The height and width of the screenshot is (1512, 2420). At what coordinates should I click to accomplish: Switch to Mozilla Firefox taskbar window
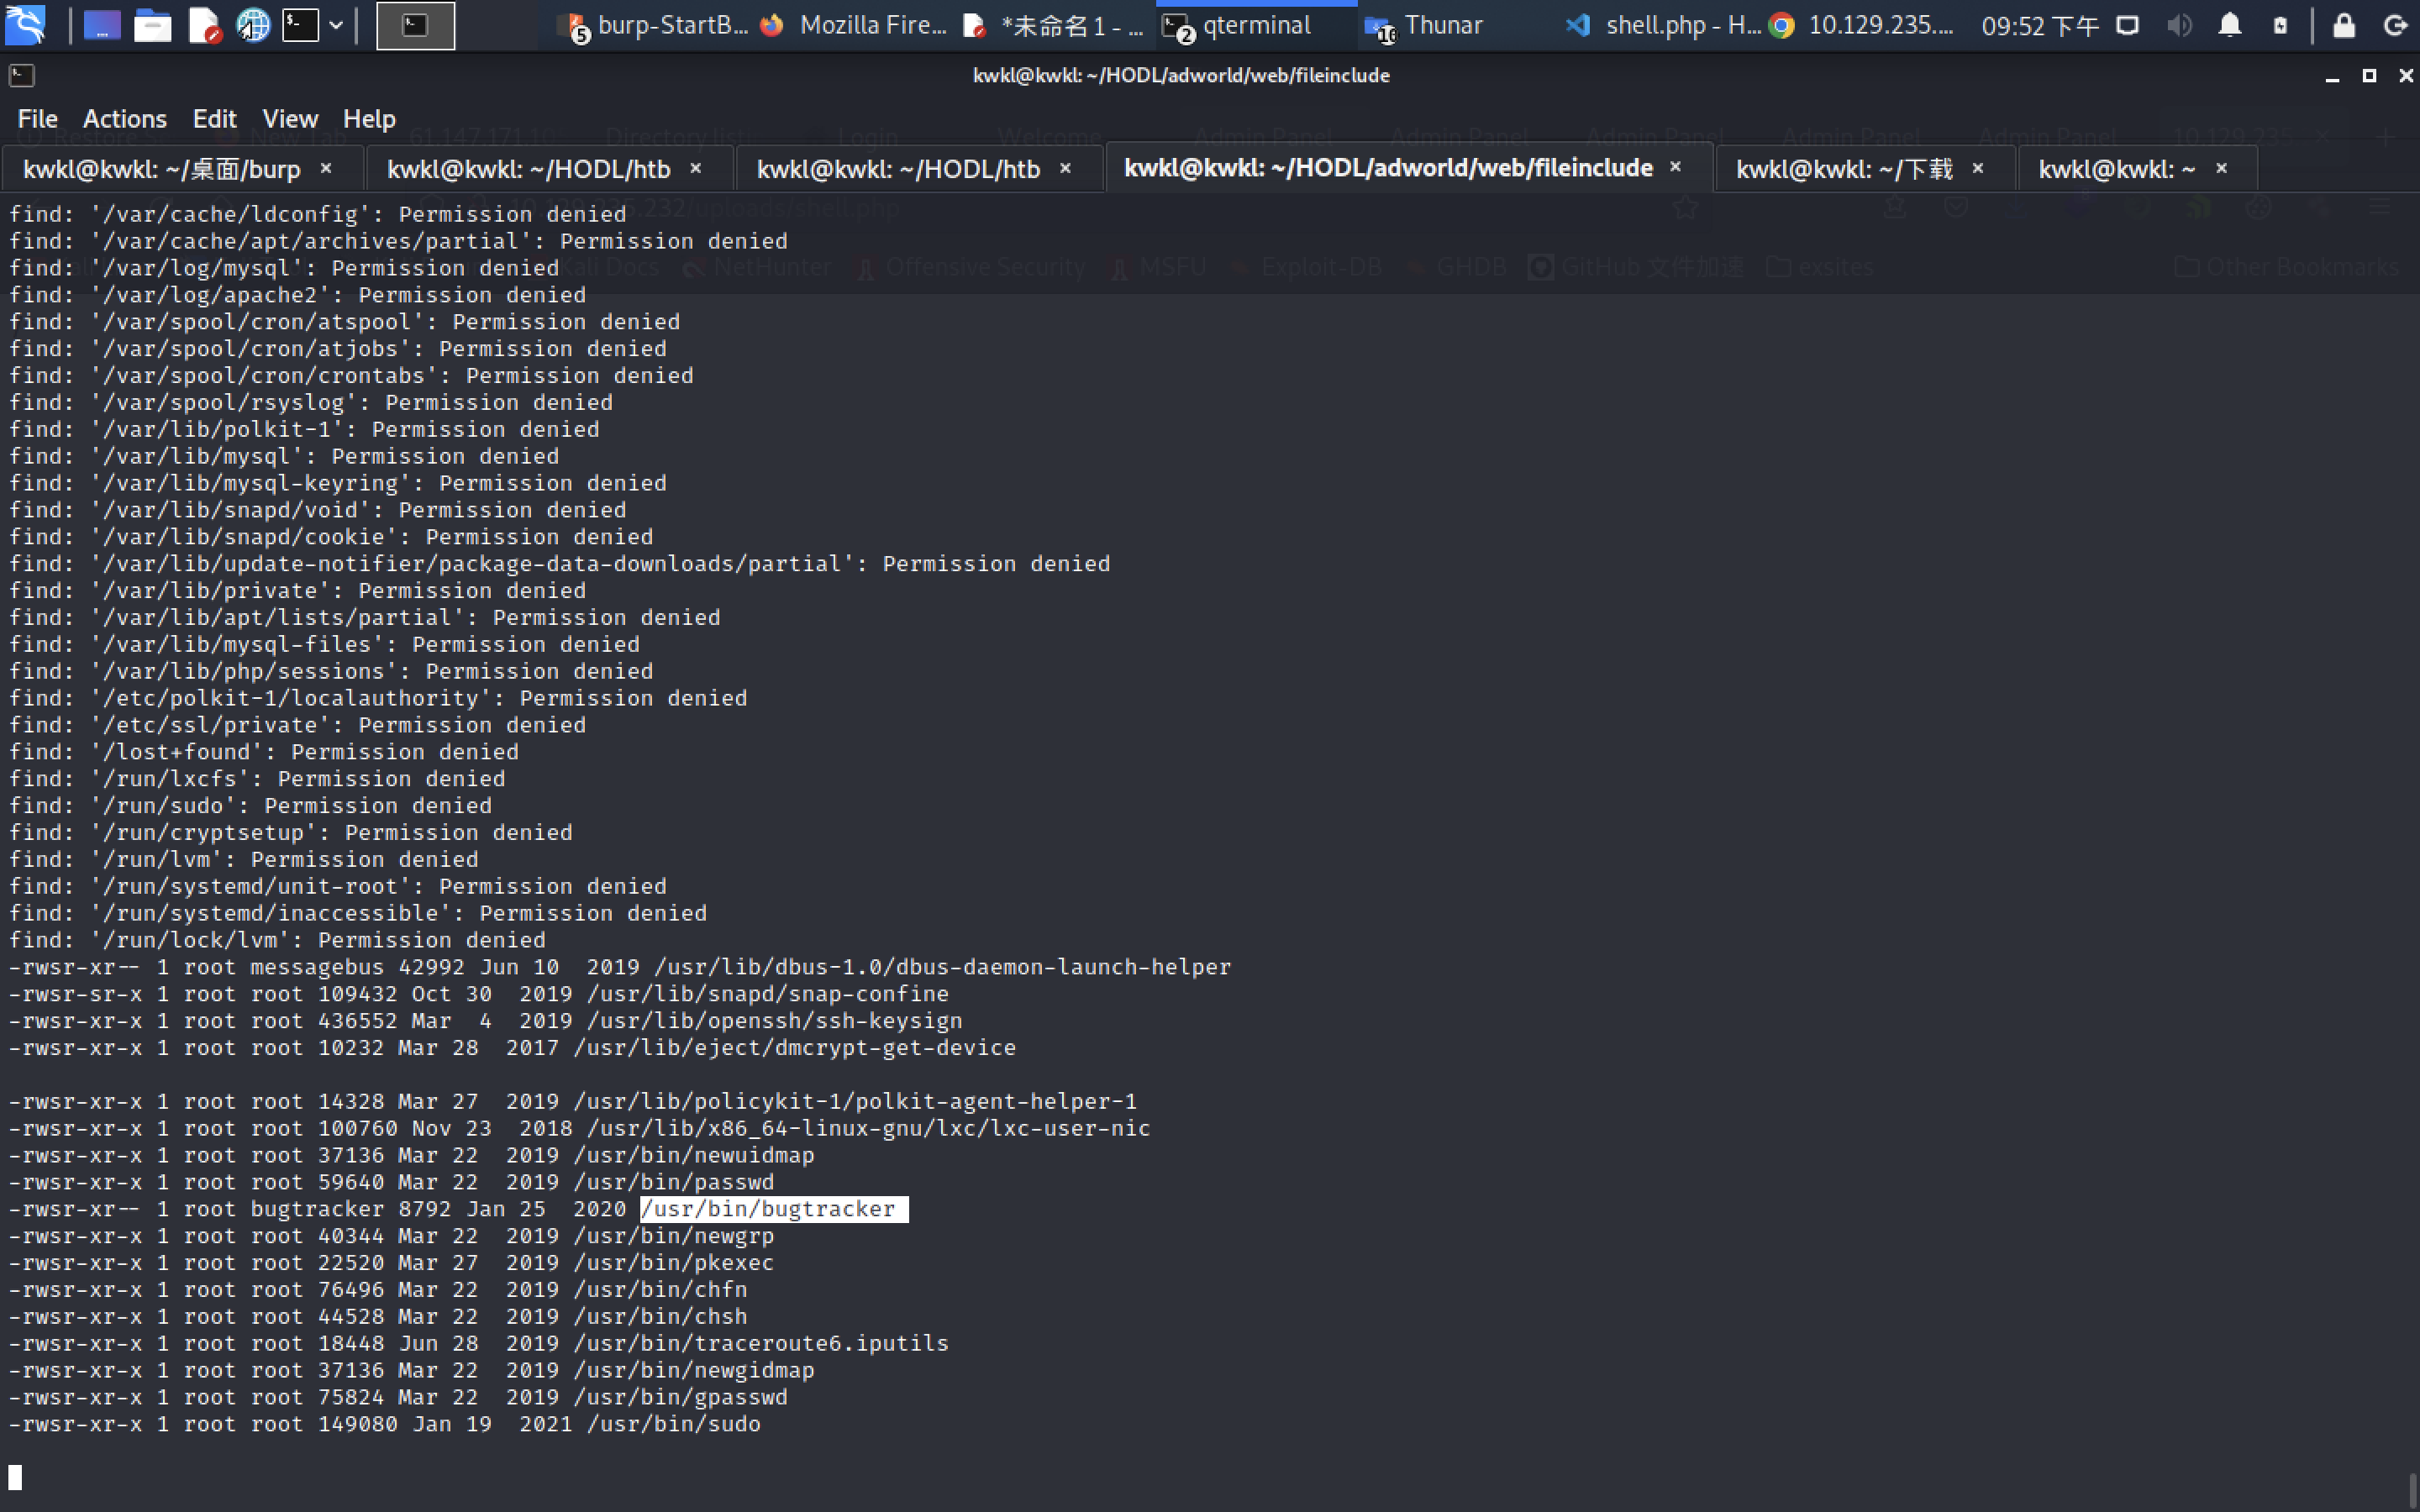tap(853, 25)
